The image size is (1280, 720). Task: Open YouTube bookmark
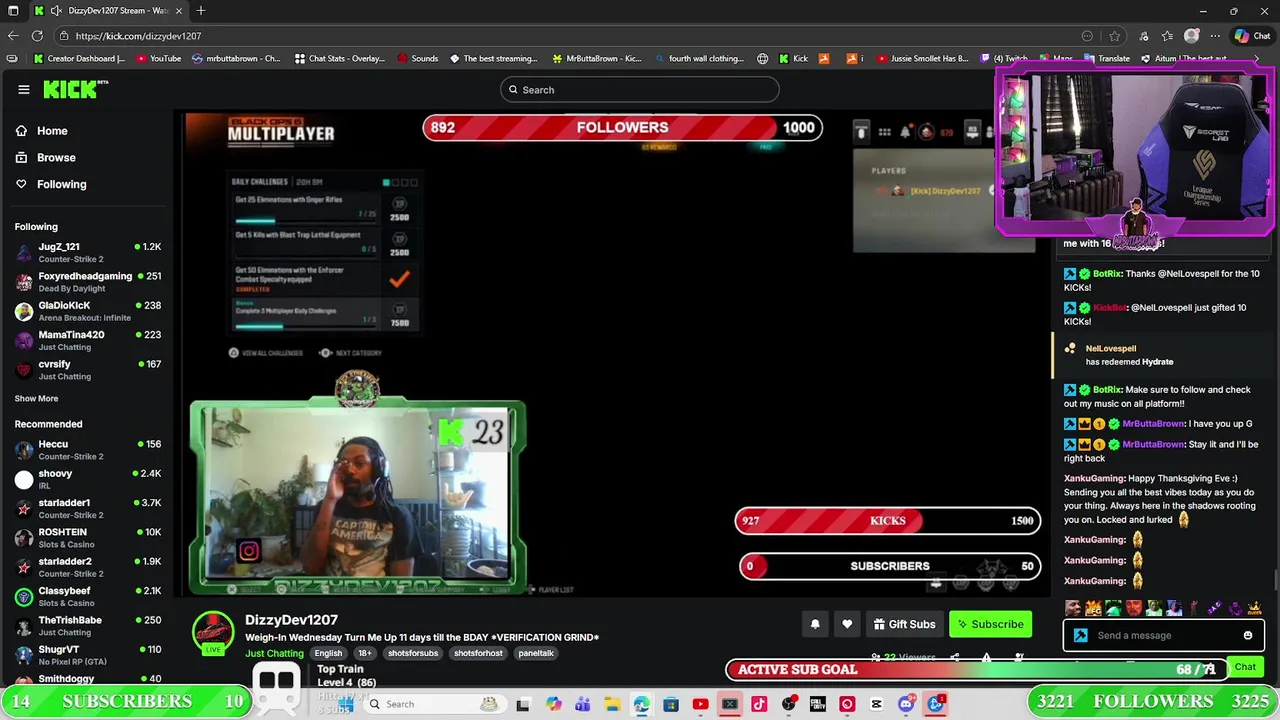(x=158, y=59)
